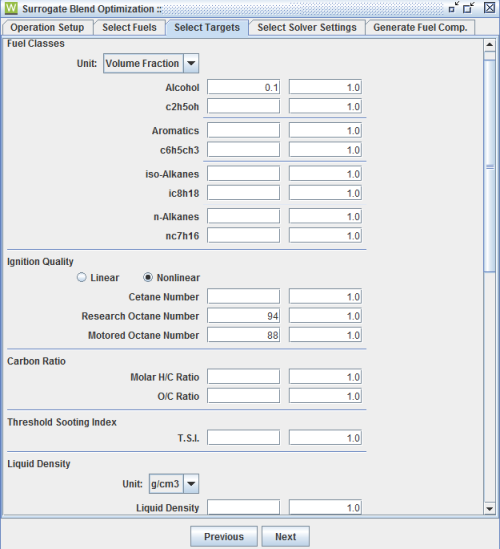Click the Research Octane Number label
This screenshot has width=500, height=549.
click(140, 316)
